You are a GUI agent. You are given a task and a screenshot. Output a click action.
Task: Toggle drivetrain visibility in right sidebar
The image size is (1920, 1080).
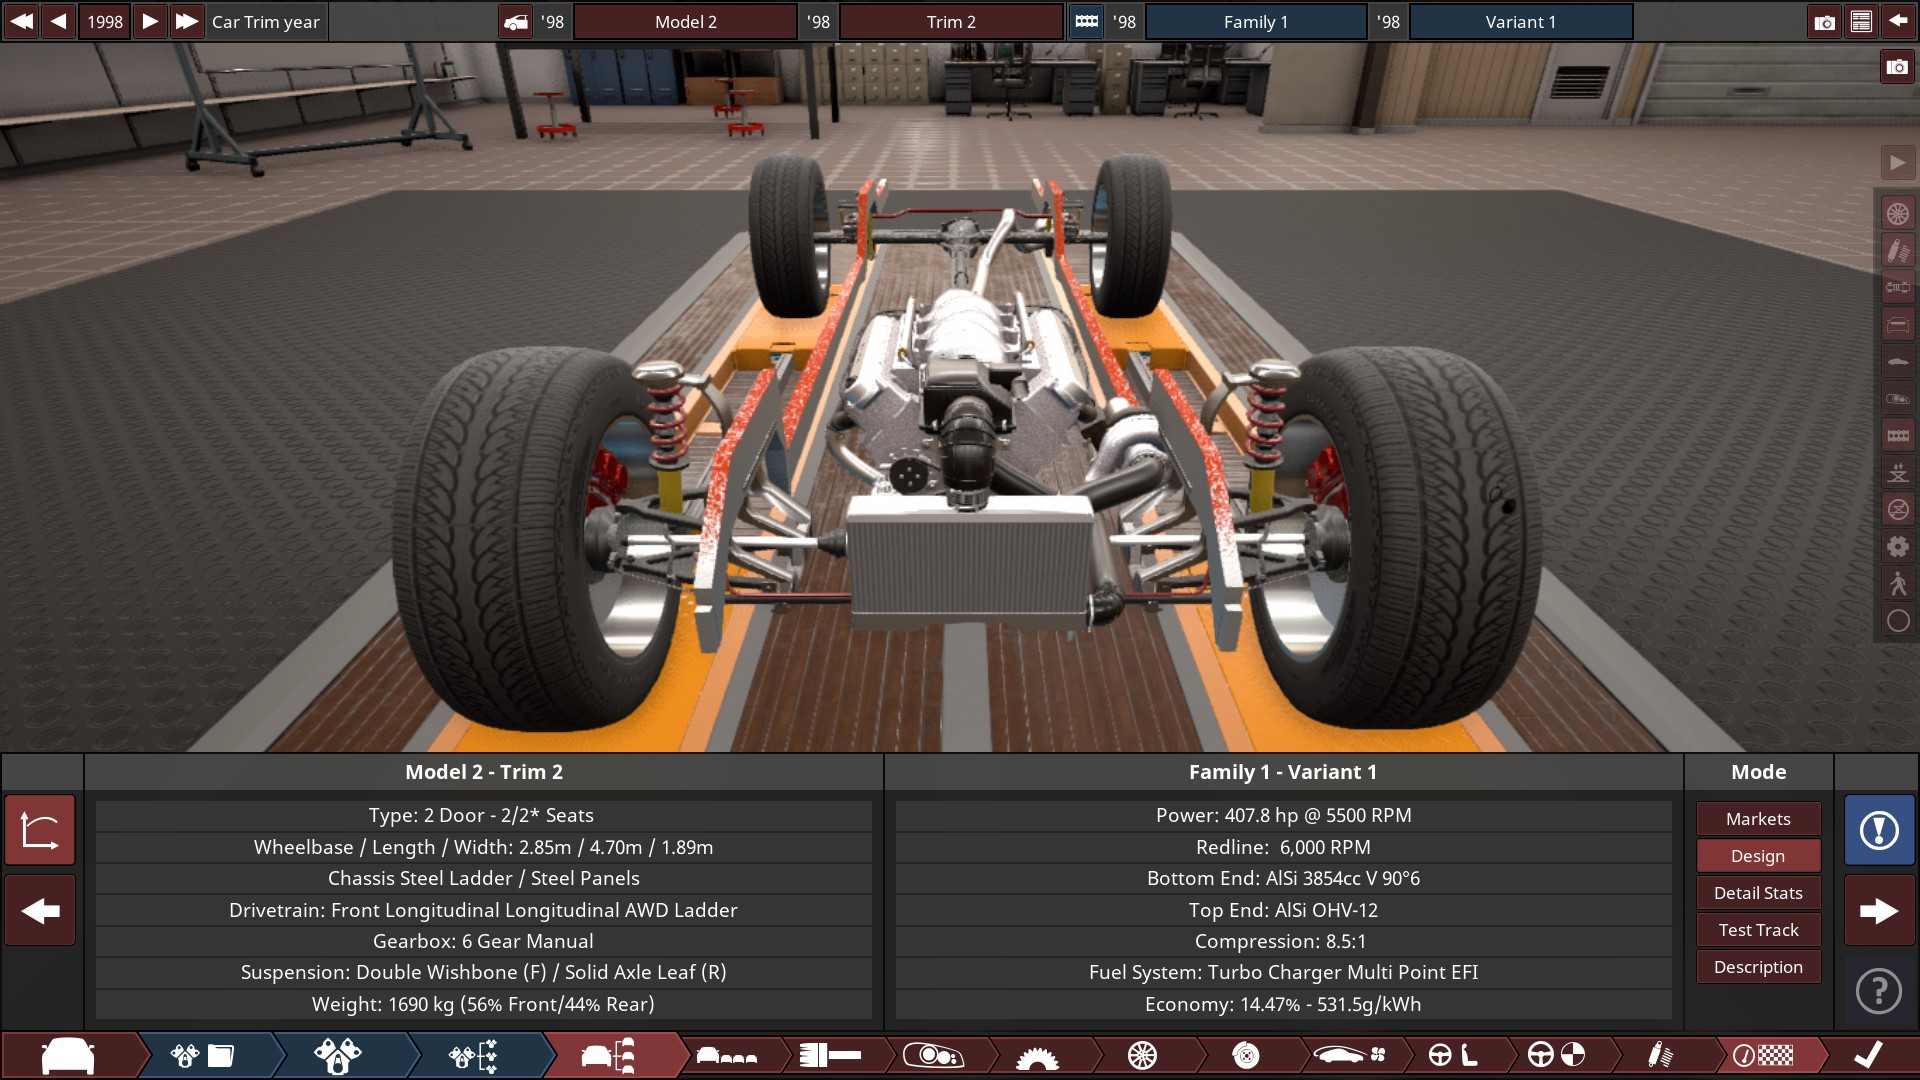coord(1897,287)
